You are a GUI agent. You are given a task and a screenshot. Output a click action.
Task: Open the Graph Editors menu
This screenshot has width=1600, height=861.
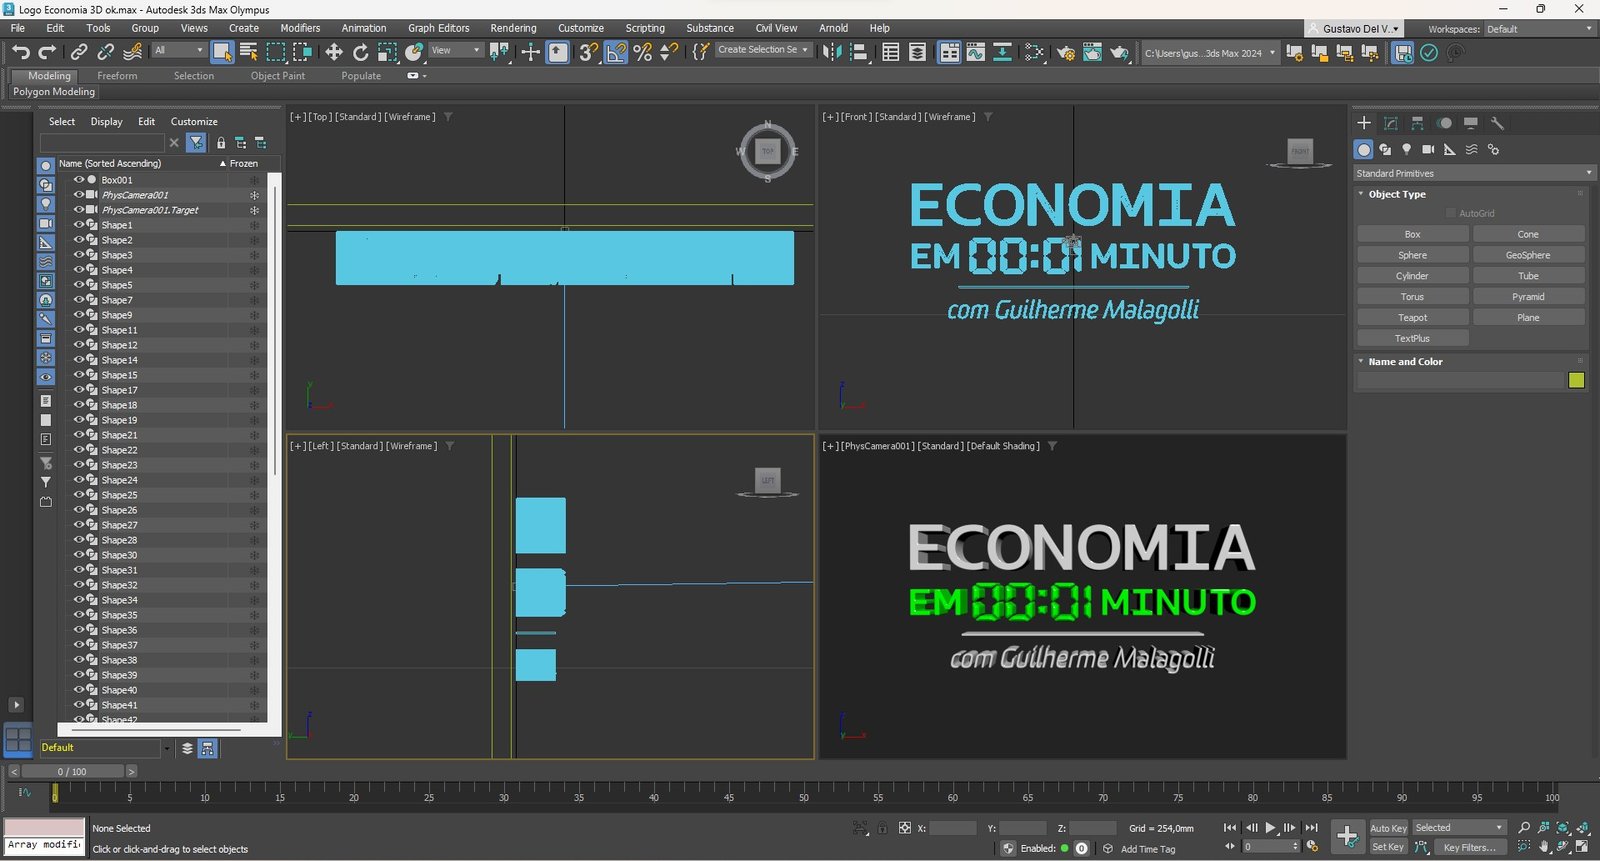(438, 28)
